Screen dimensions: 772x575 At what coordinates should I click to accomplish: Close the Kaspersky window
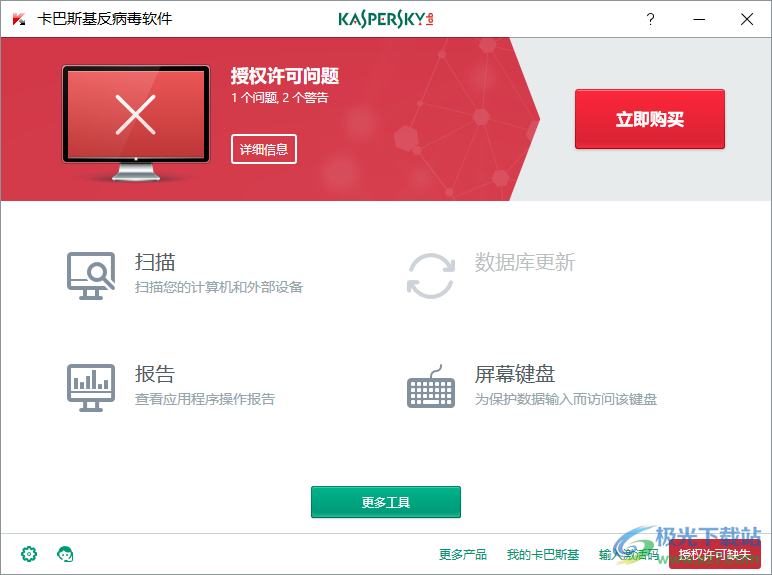pos(747,19)
